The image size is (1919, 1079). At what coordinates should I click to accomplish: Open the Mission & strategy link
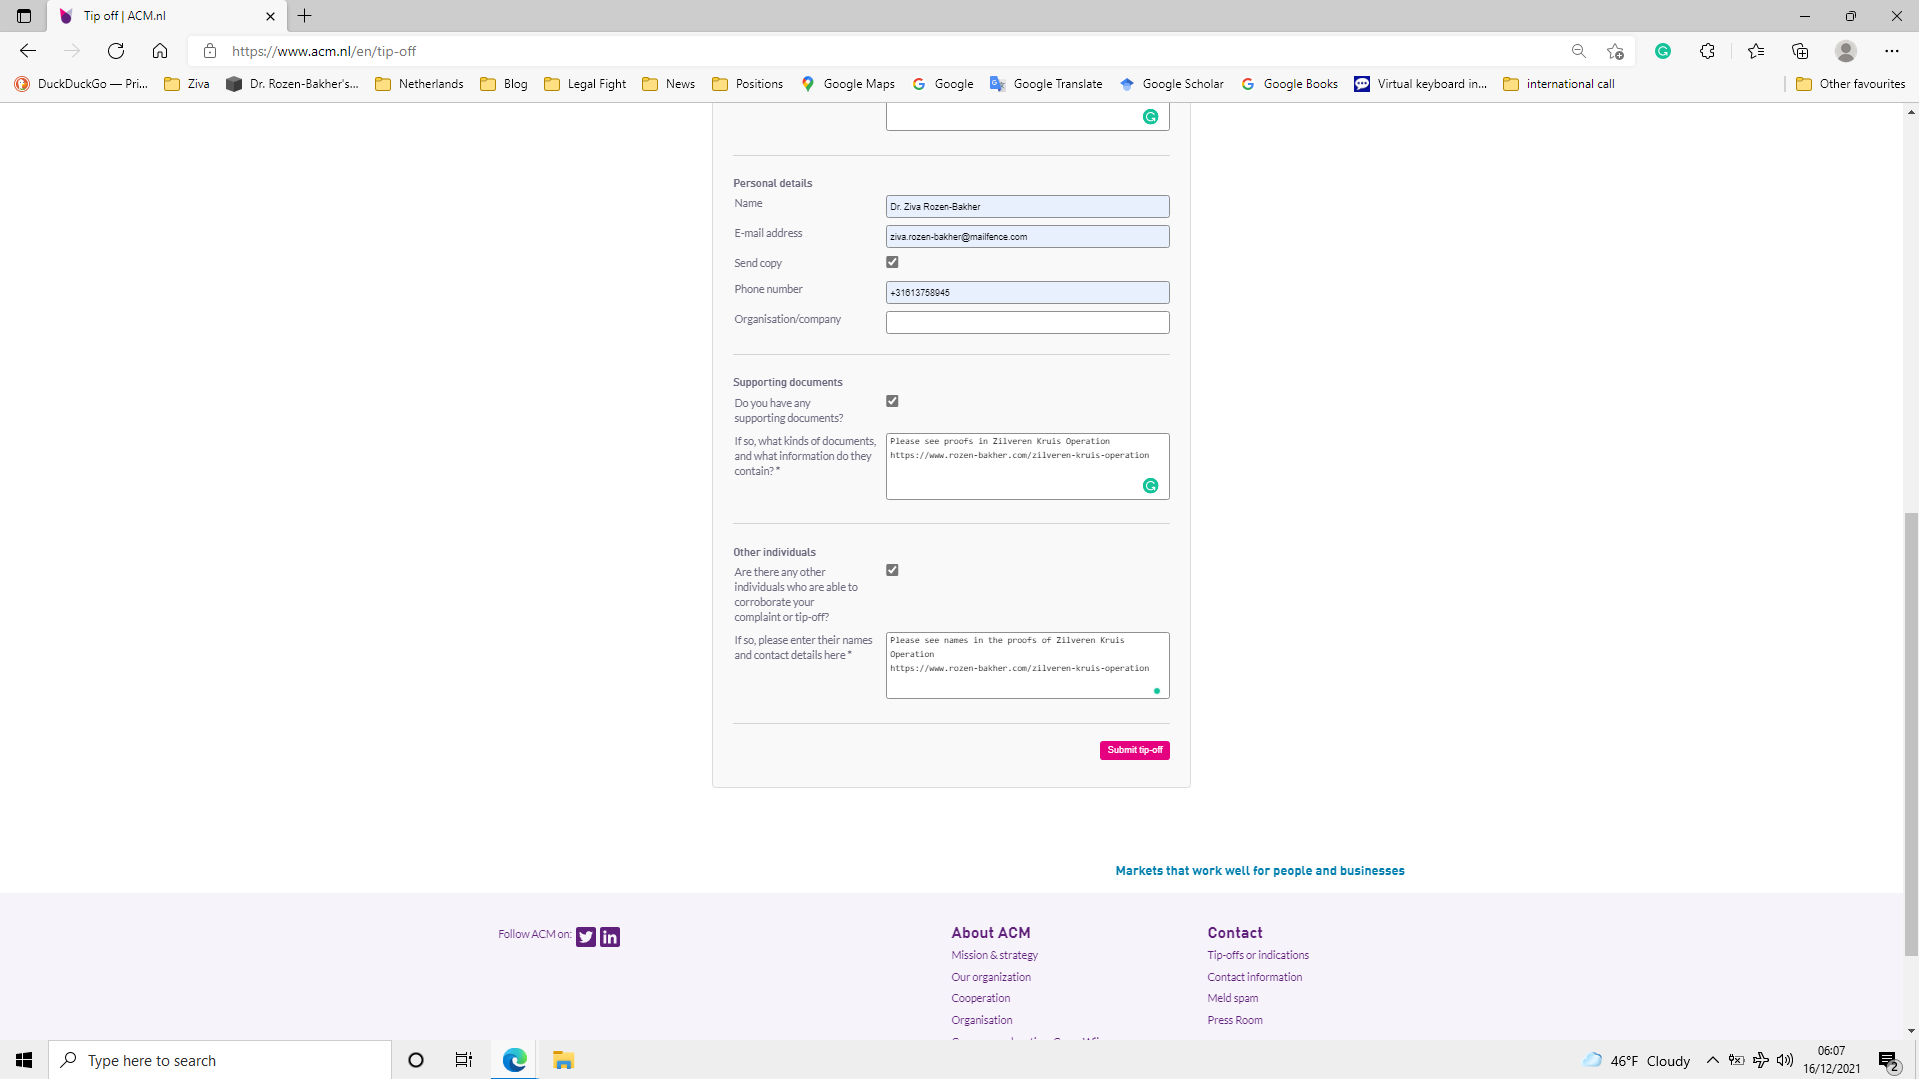click(x=993, y=954)
